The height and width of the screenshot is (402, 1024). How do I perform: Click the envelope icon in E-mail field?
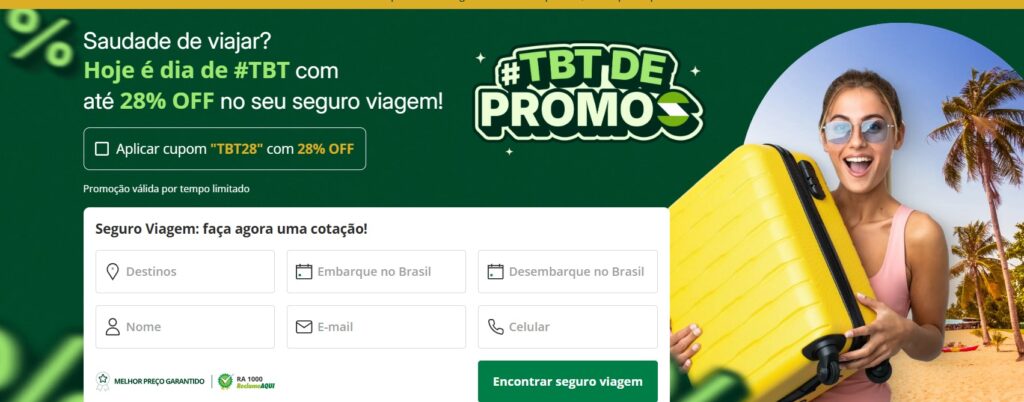coord(304,327)
